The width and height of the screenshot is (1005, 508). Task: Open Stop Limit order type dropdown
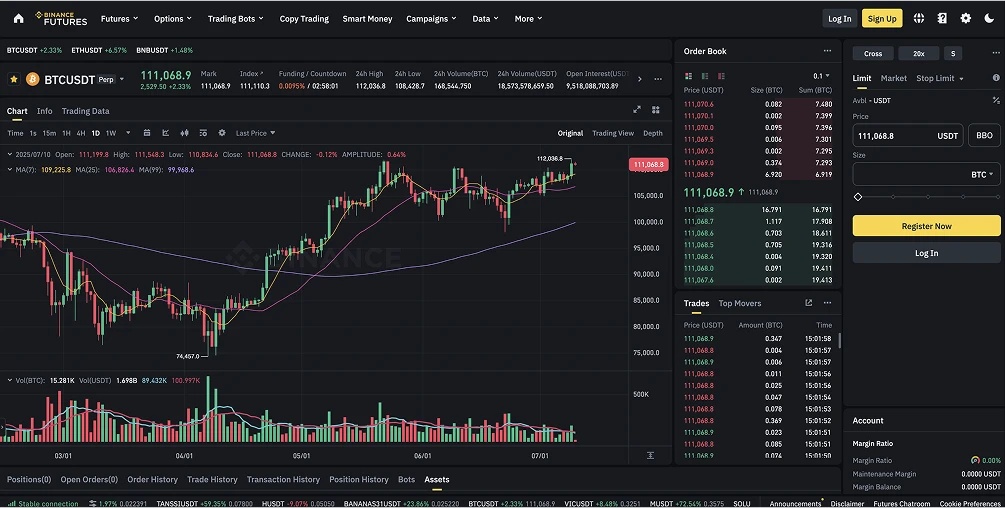[940, 78]
